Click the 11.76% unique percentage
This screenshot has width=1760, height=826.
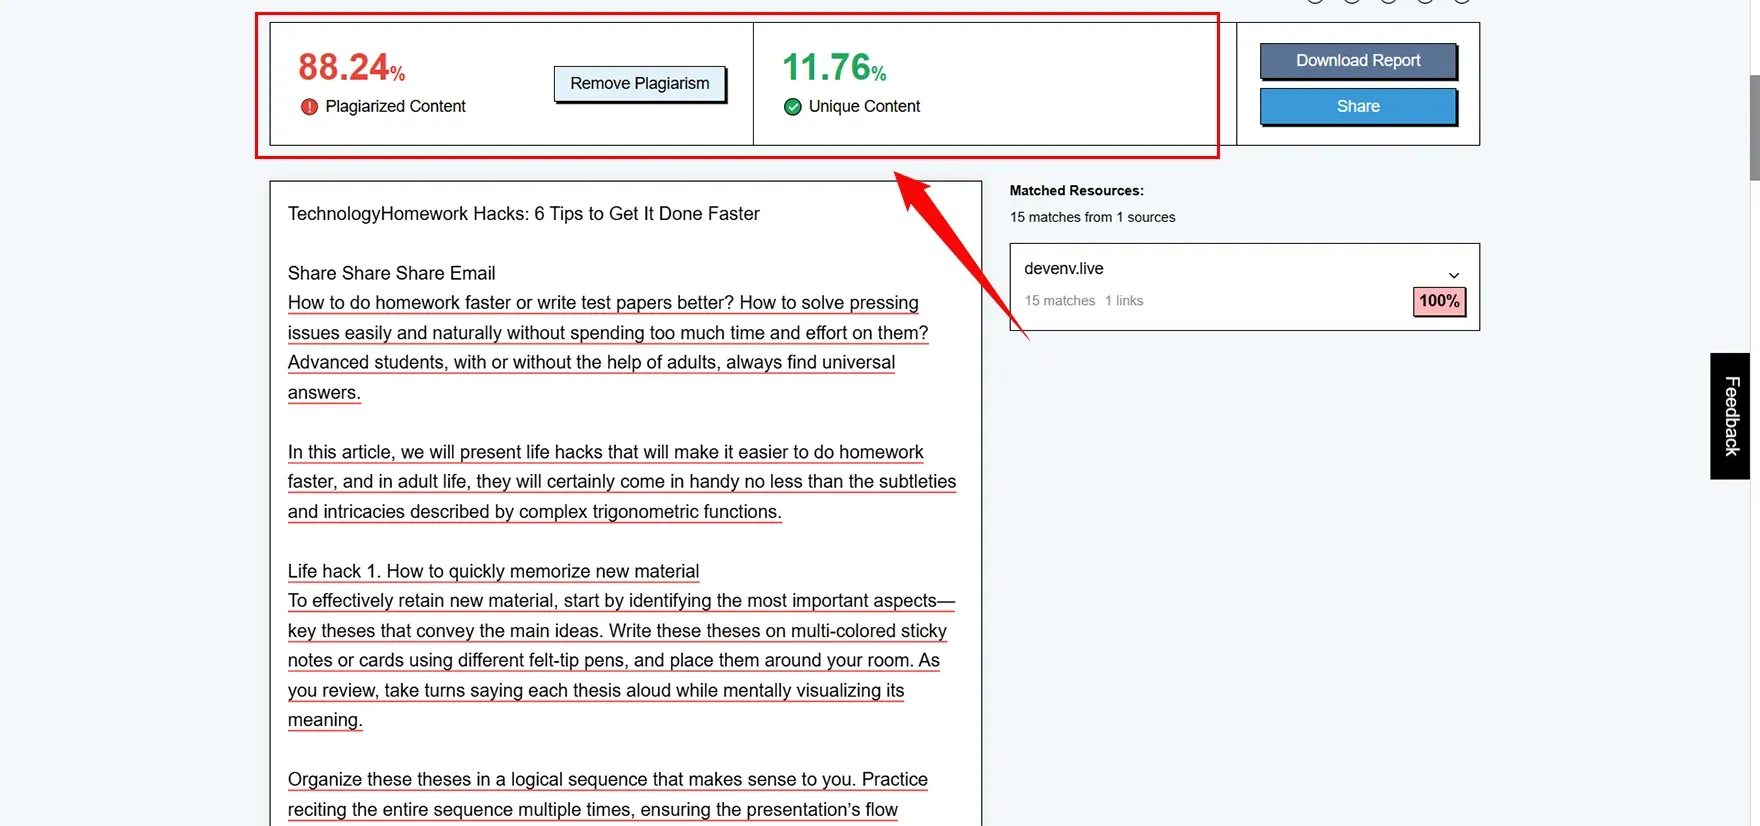[834, 68]
